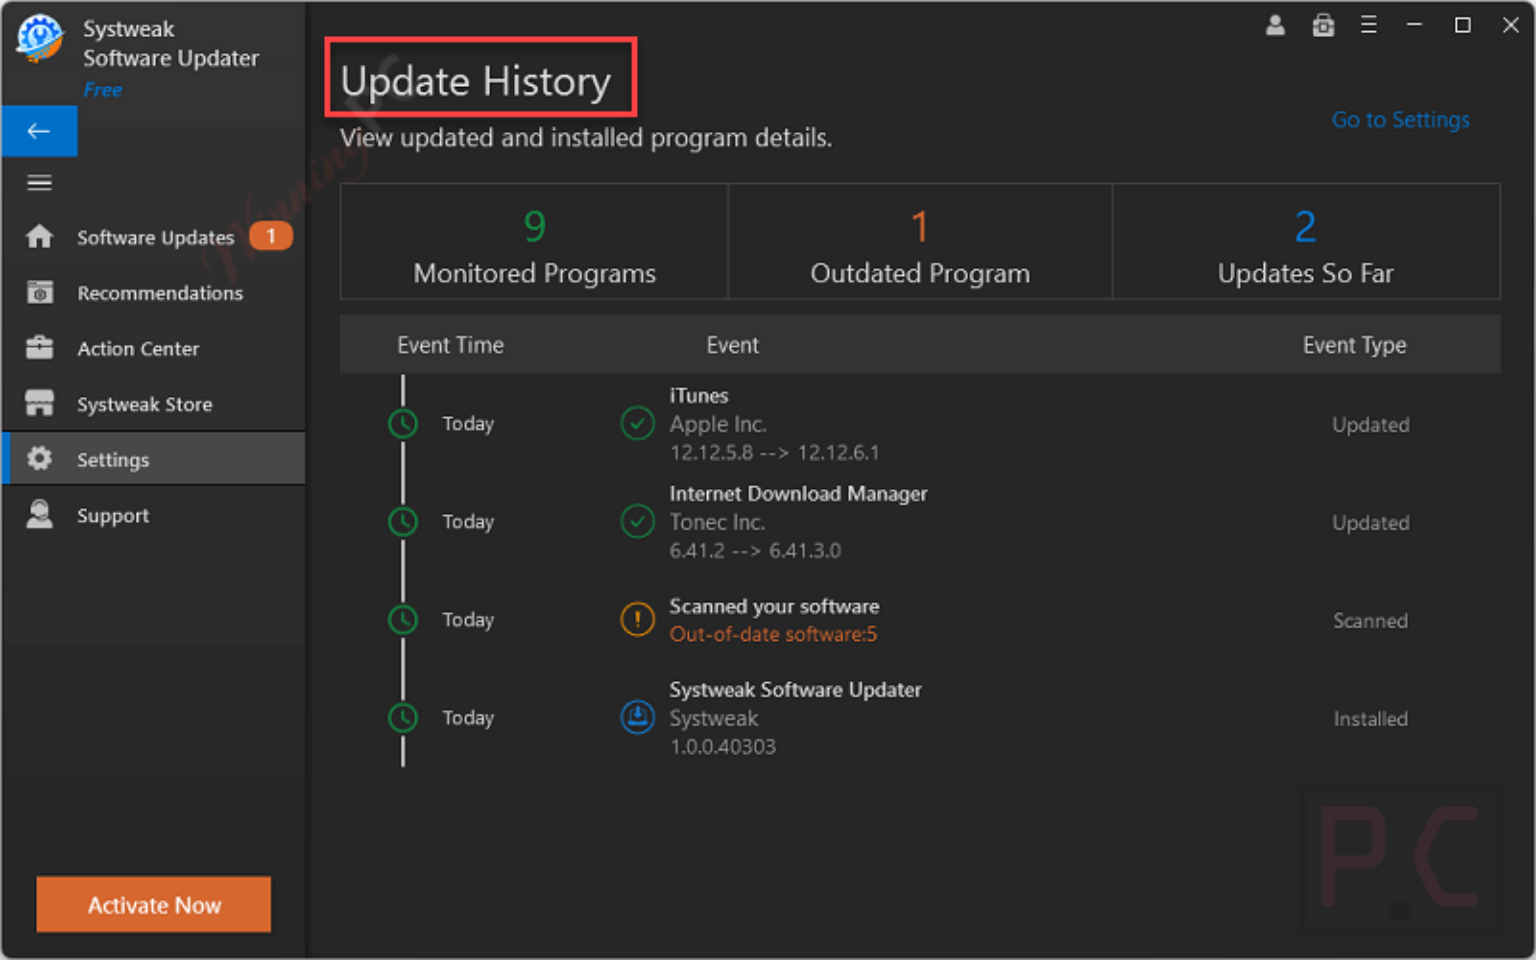
Task: Click the Free edition label
Action: click(x=103, y=89)
